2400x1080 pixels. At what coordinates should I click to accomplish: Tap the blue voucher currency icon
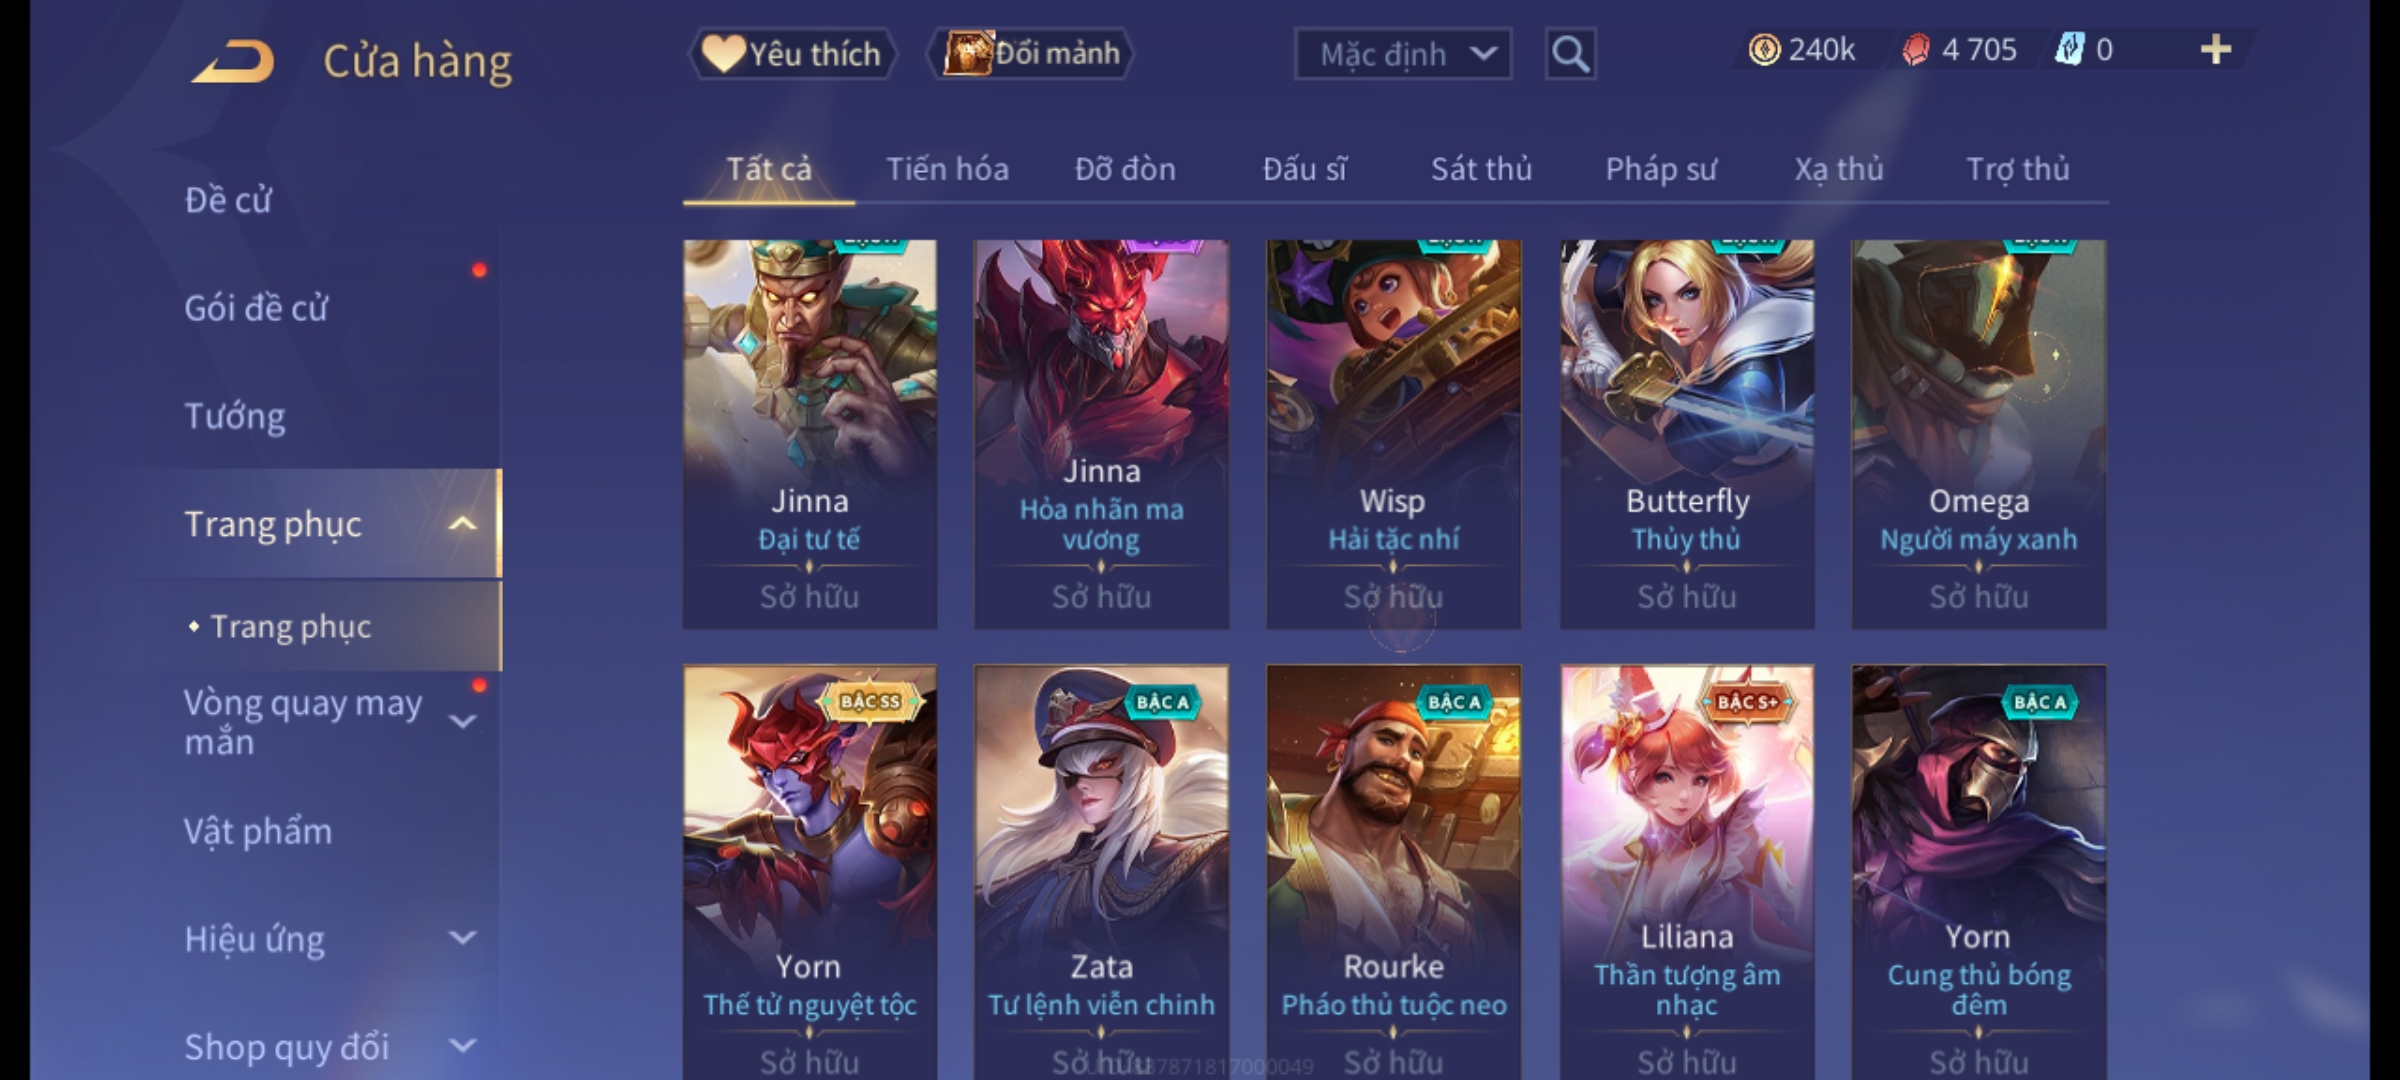2069,50
